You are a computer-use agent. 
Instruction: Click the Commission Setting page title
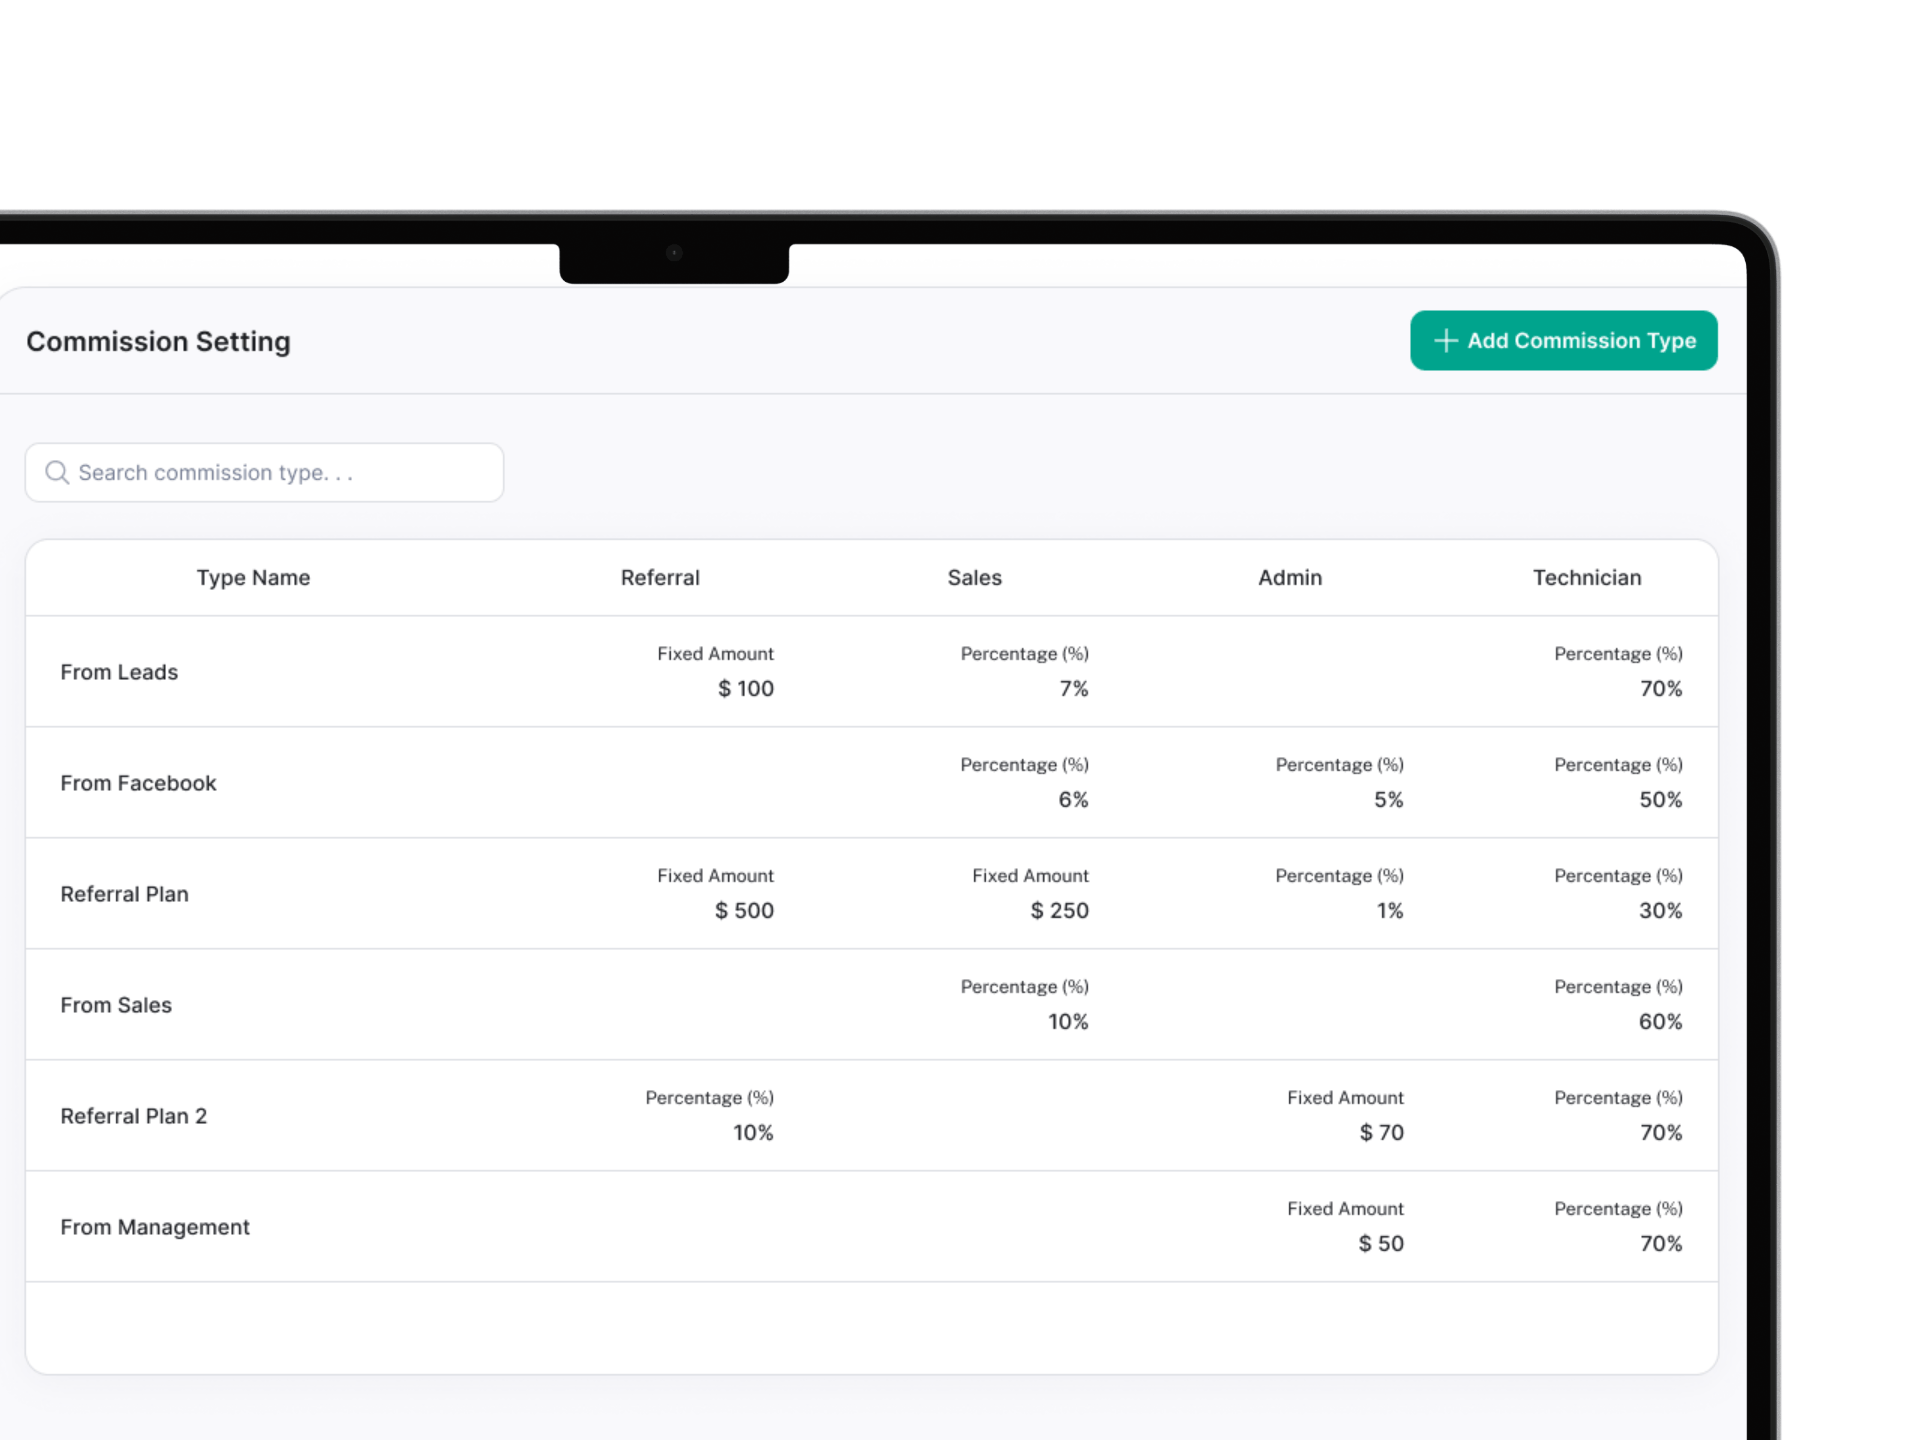tap(158, 341)
